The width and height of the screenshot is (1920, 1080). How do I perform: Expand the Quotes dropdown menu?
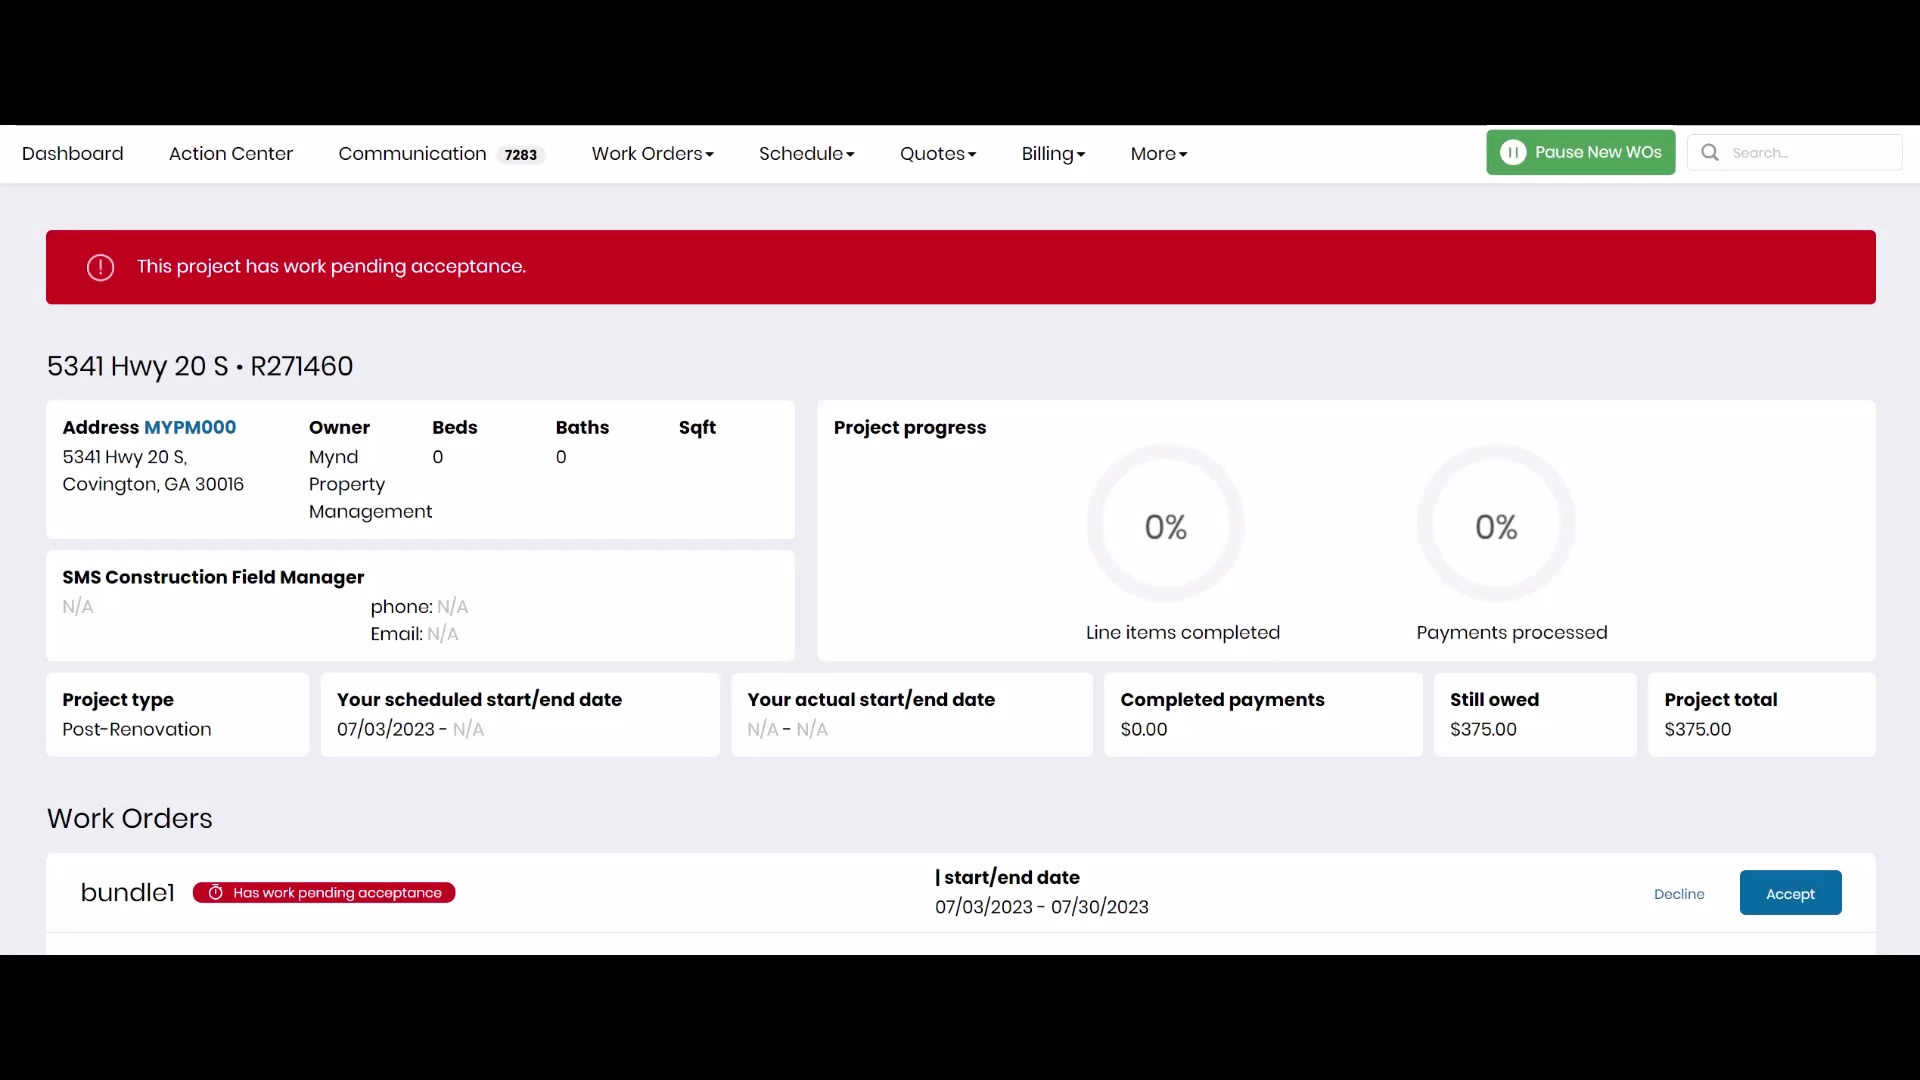click(x=937, y=154)
